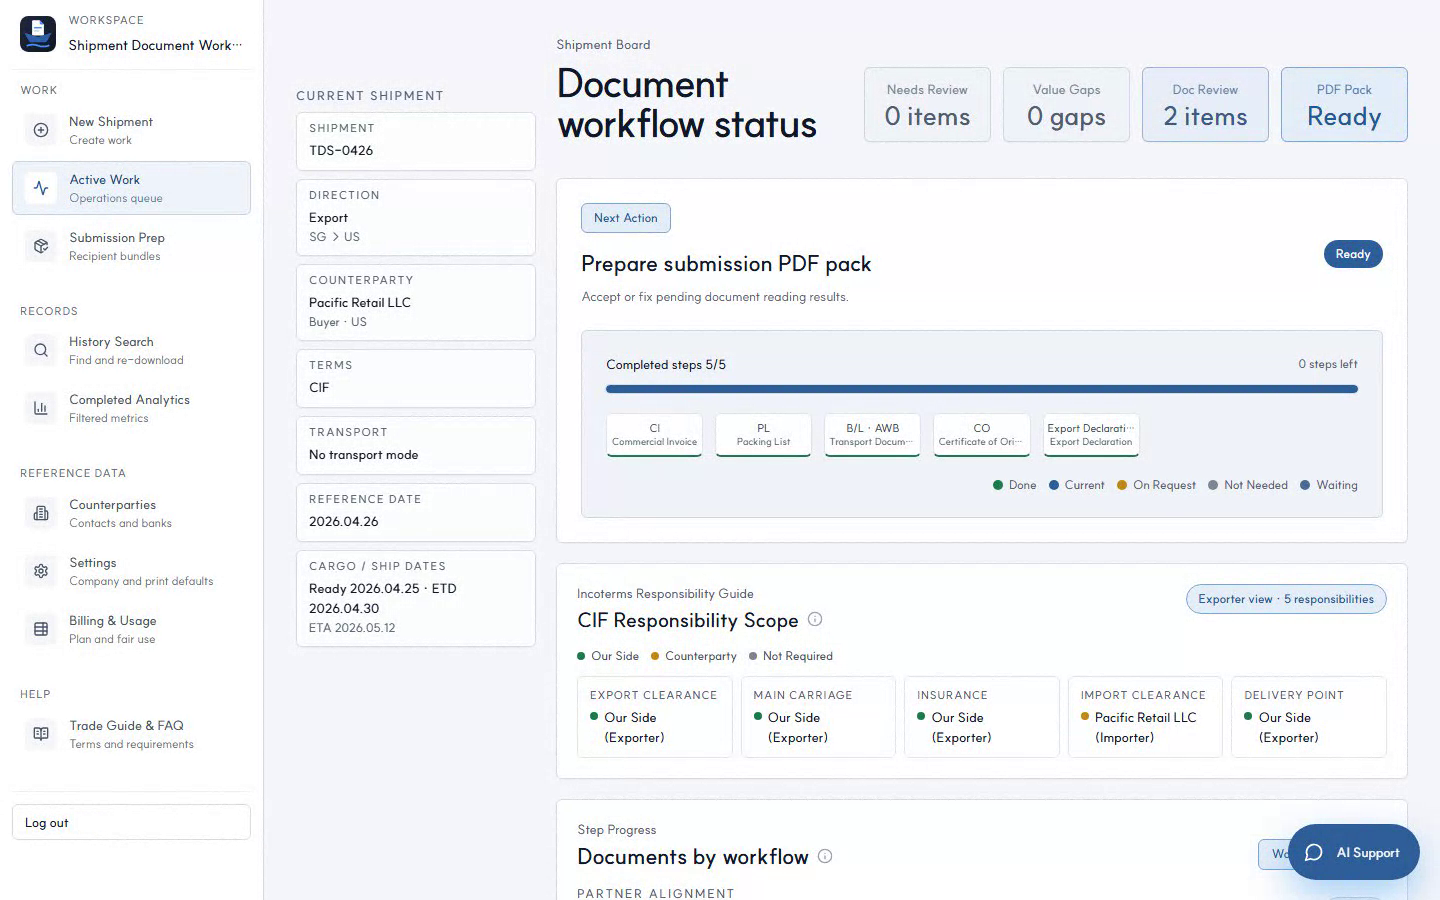The height and width of the screenshot is (900, 1440).
Task: Click the History Search magnifier icon
Action: coord(41,350)
